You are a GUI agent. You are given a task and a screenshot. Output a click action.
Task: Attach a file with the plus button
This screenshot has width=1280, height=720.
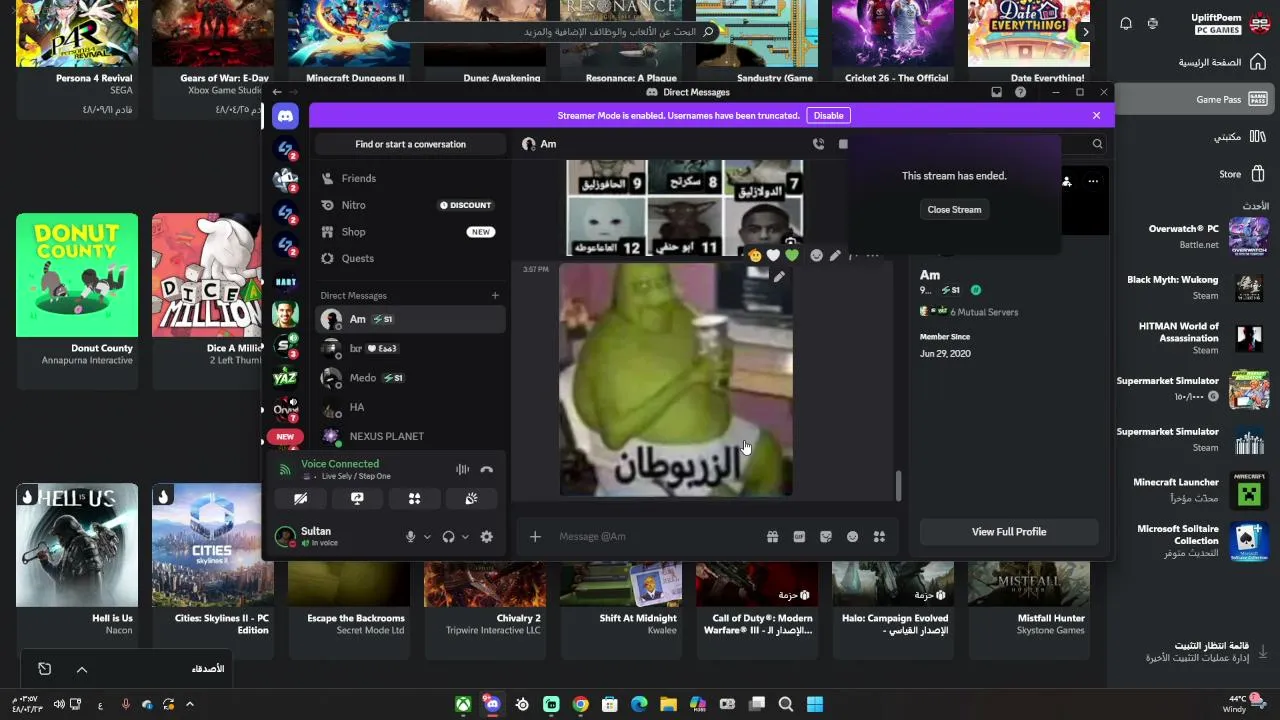(535, 537)
